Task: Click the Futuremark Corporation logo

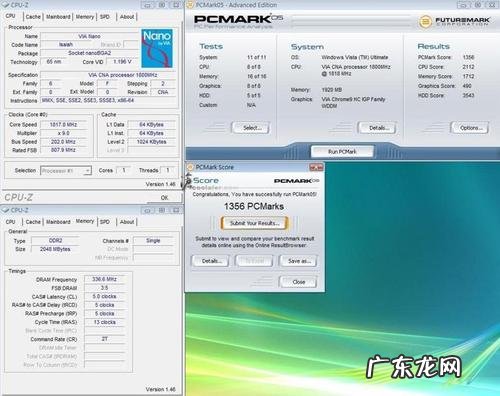Action: pos(454,22)
